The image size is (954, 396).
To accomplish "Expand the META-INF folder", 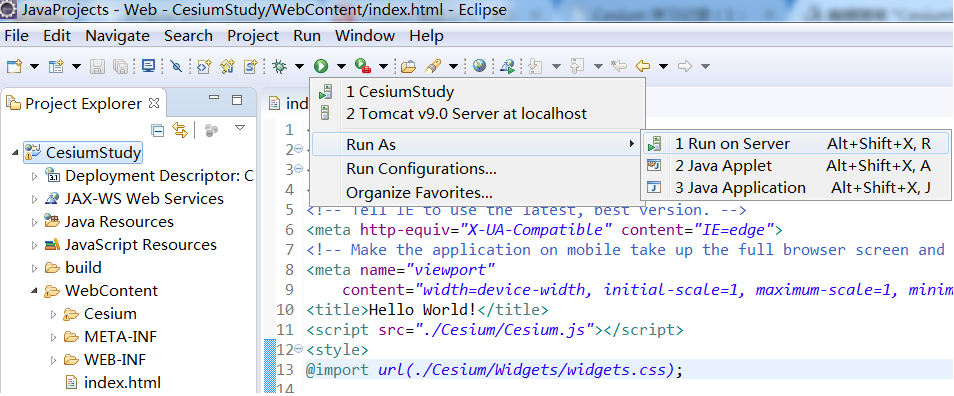I will point(54,337).
